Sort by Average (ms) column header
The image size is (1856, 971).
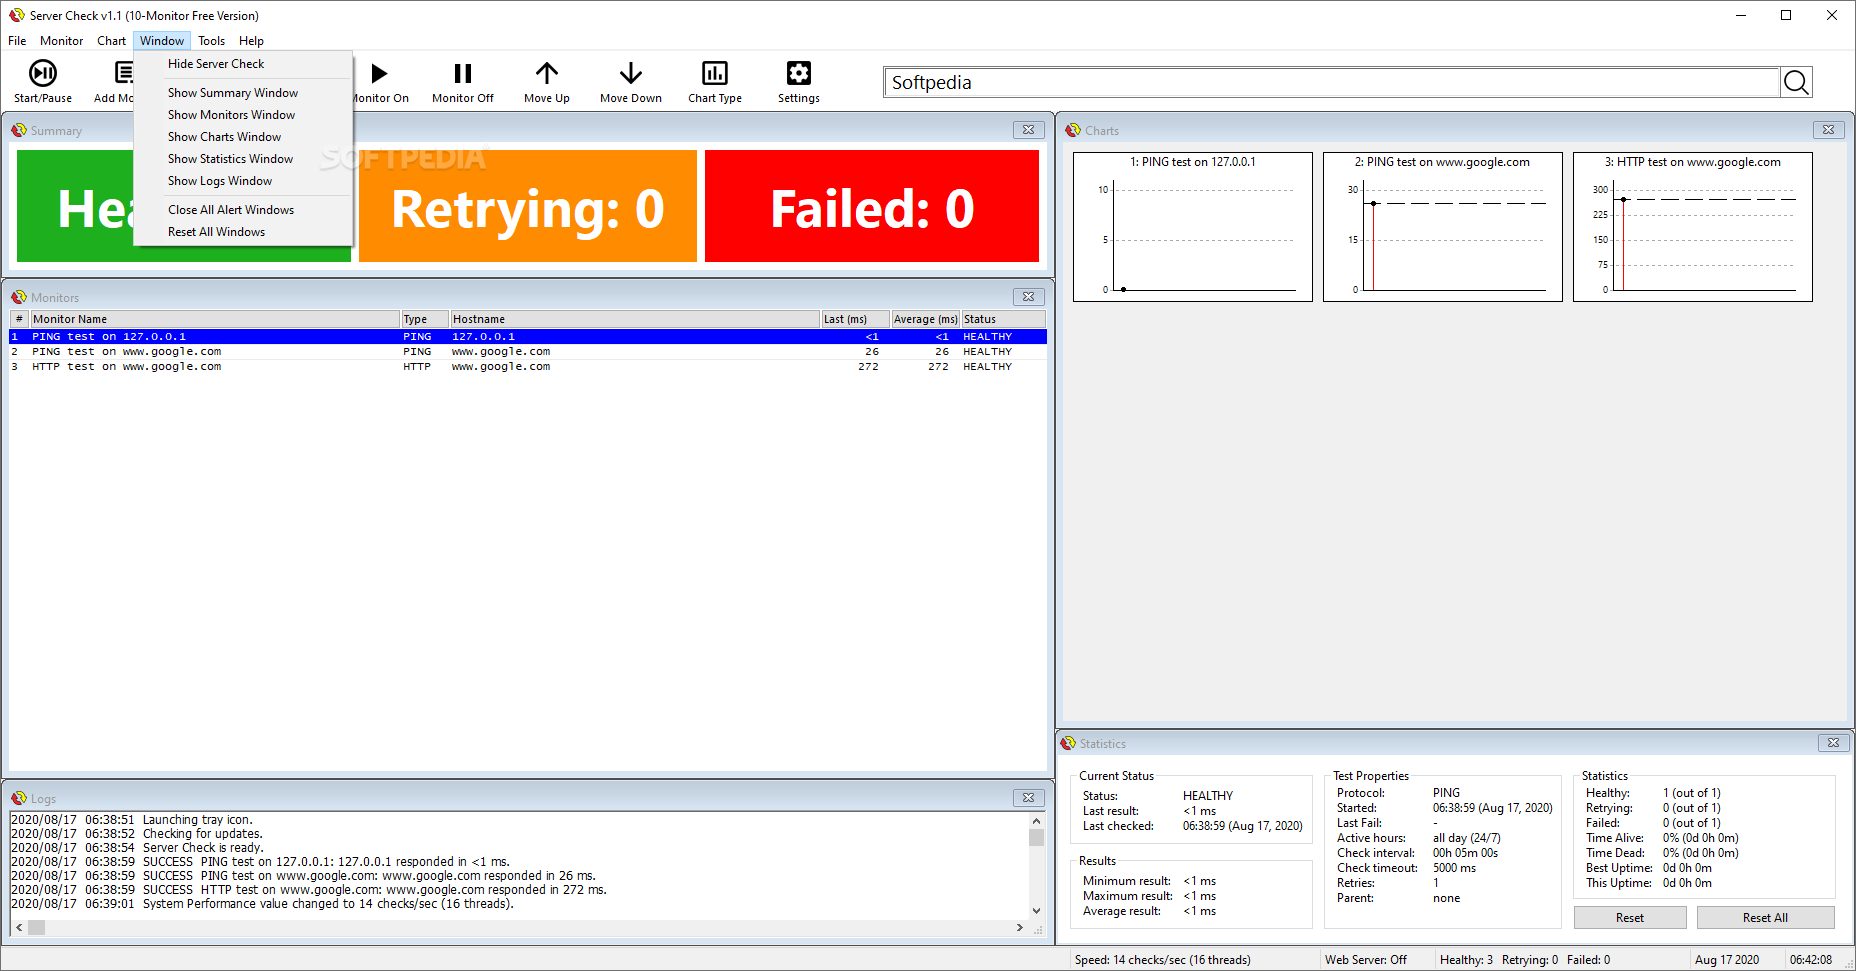(925, 319)
